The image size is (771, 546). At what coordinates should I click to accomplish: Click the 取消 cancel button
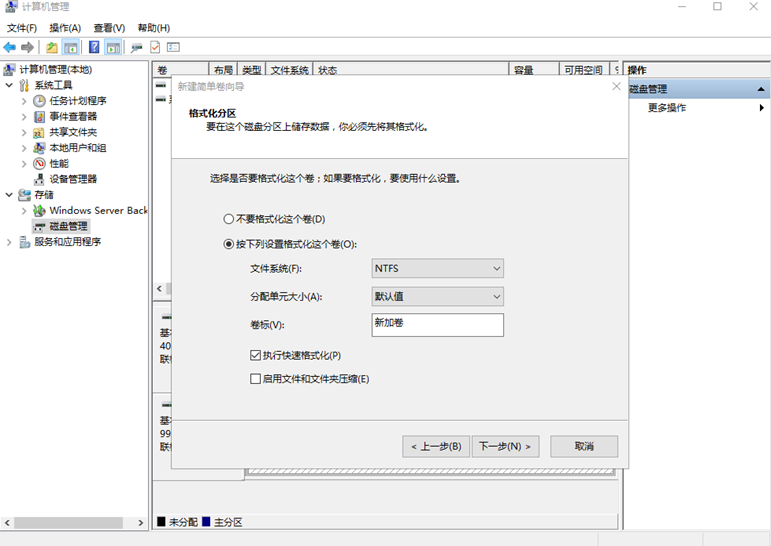point(584,447)
